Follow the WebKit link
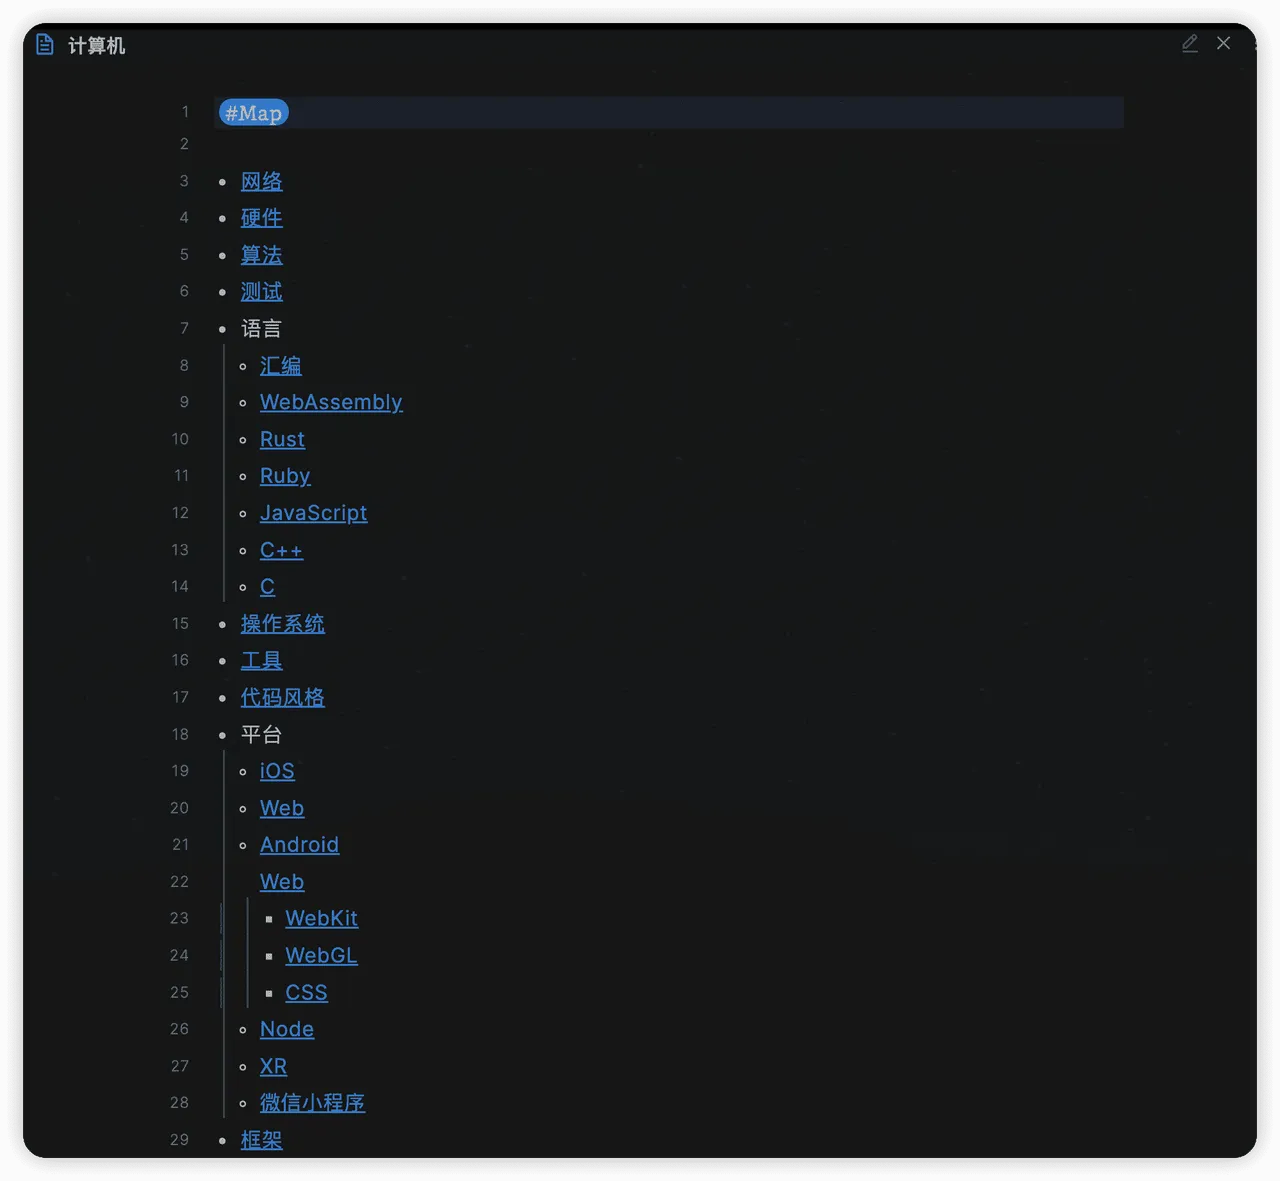This screenshot has width=1280, height=1181. click(321, 918)
